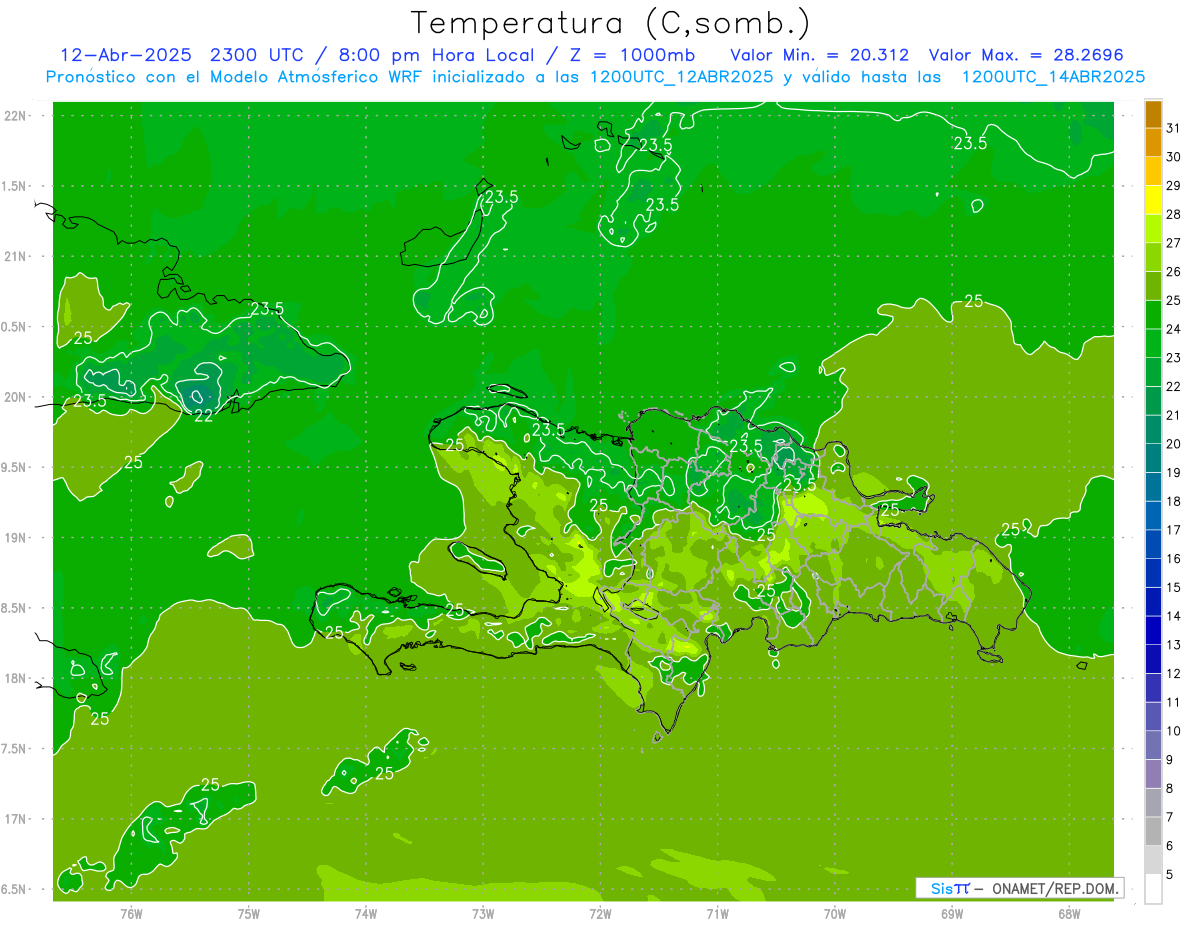
Task: Click the '21N' latitude axis label
Action: [x=17, y=256]
